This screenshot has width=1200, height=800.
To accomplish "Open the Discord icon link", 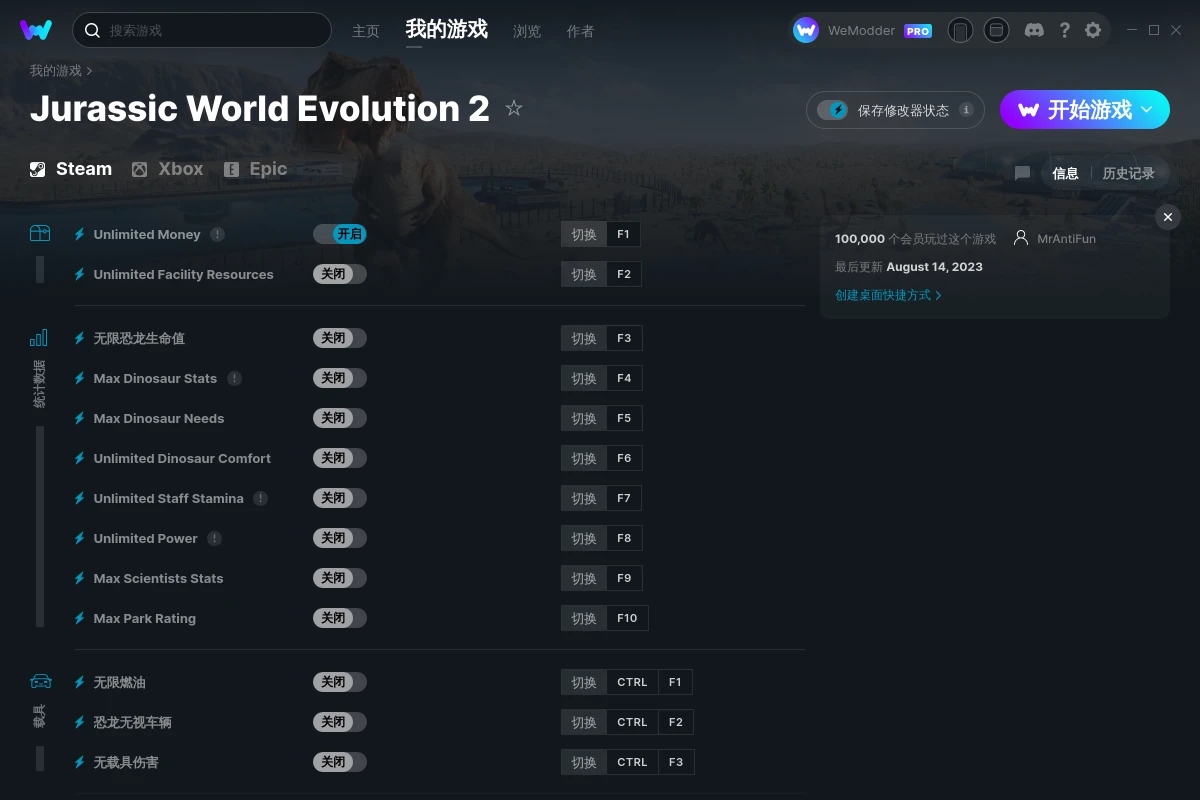I will (x=1035, y=30).
